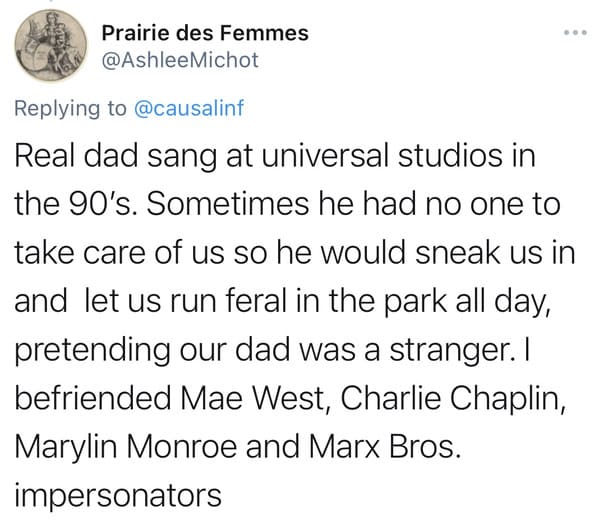
Task: Open the three-dot more options menu
Action: point(576,33)
